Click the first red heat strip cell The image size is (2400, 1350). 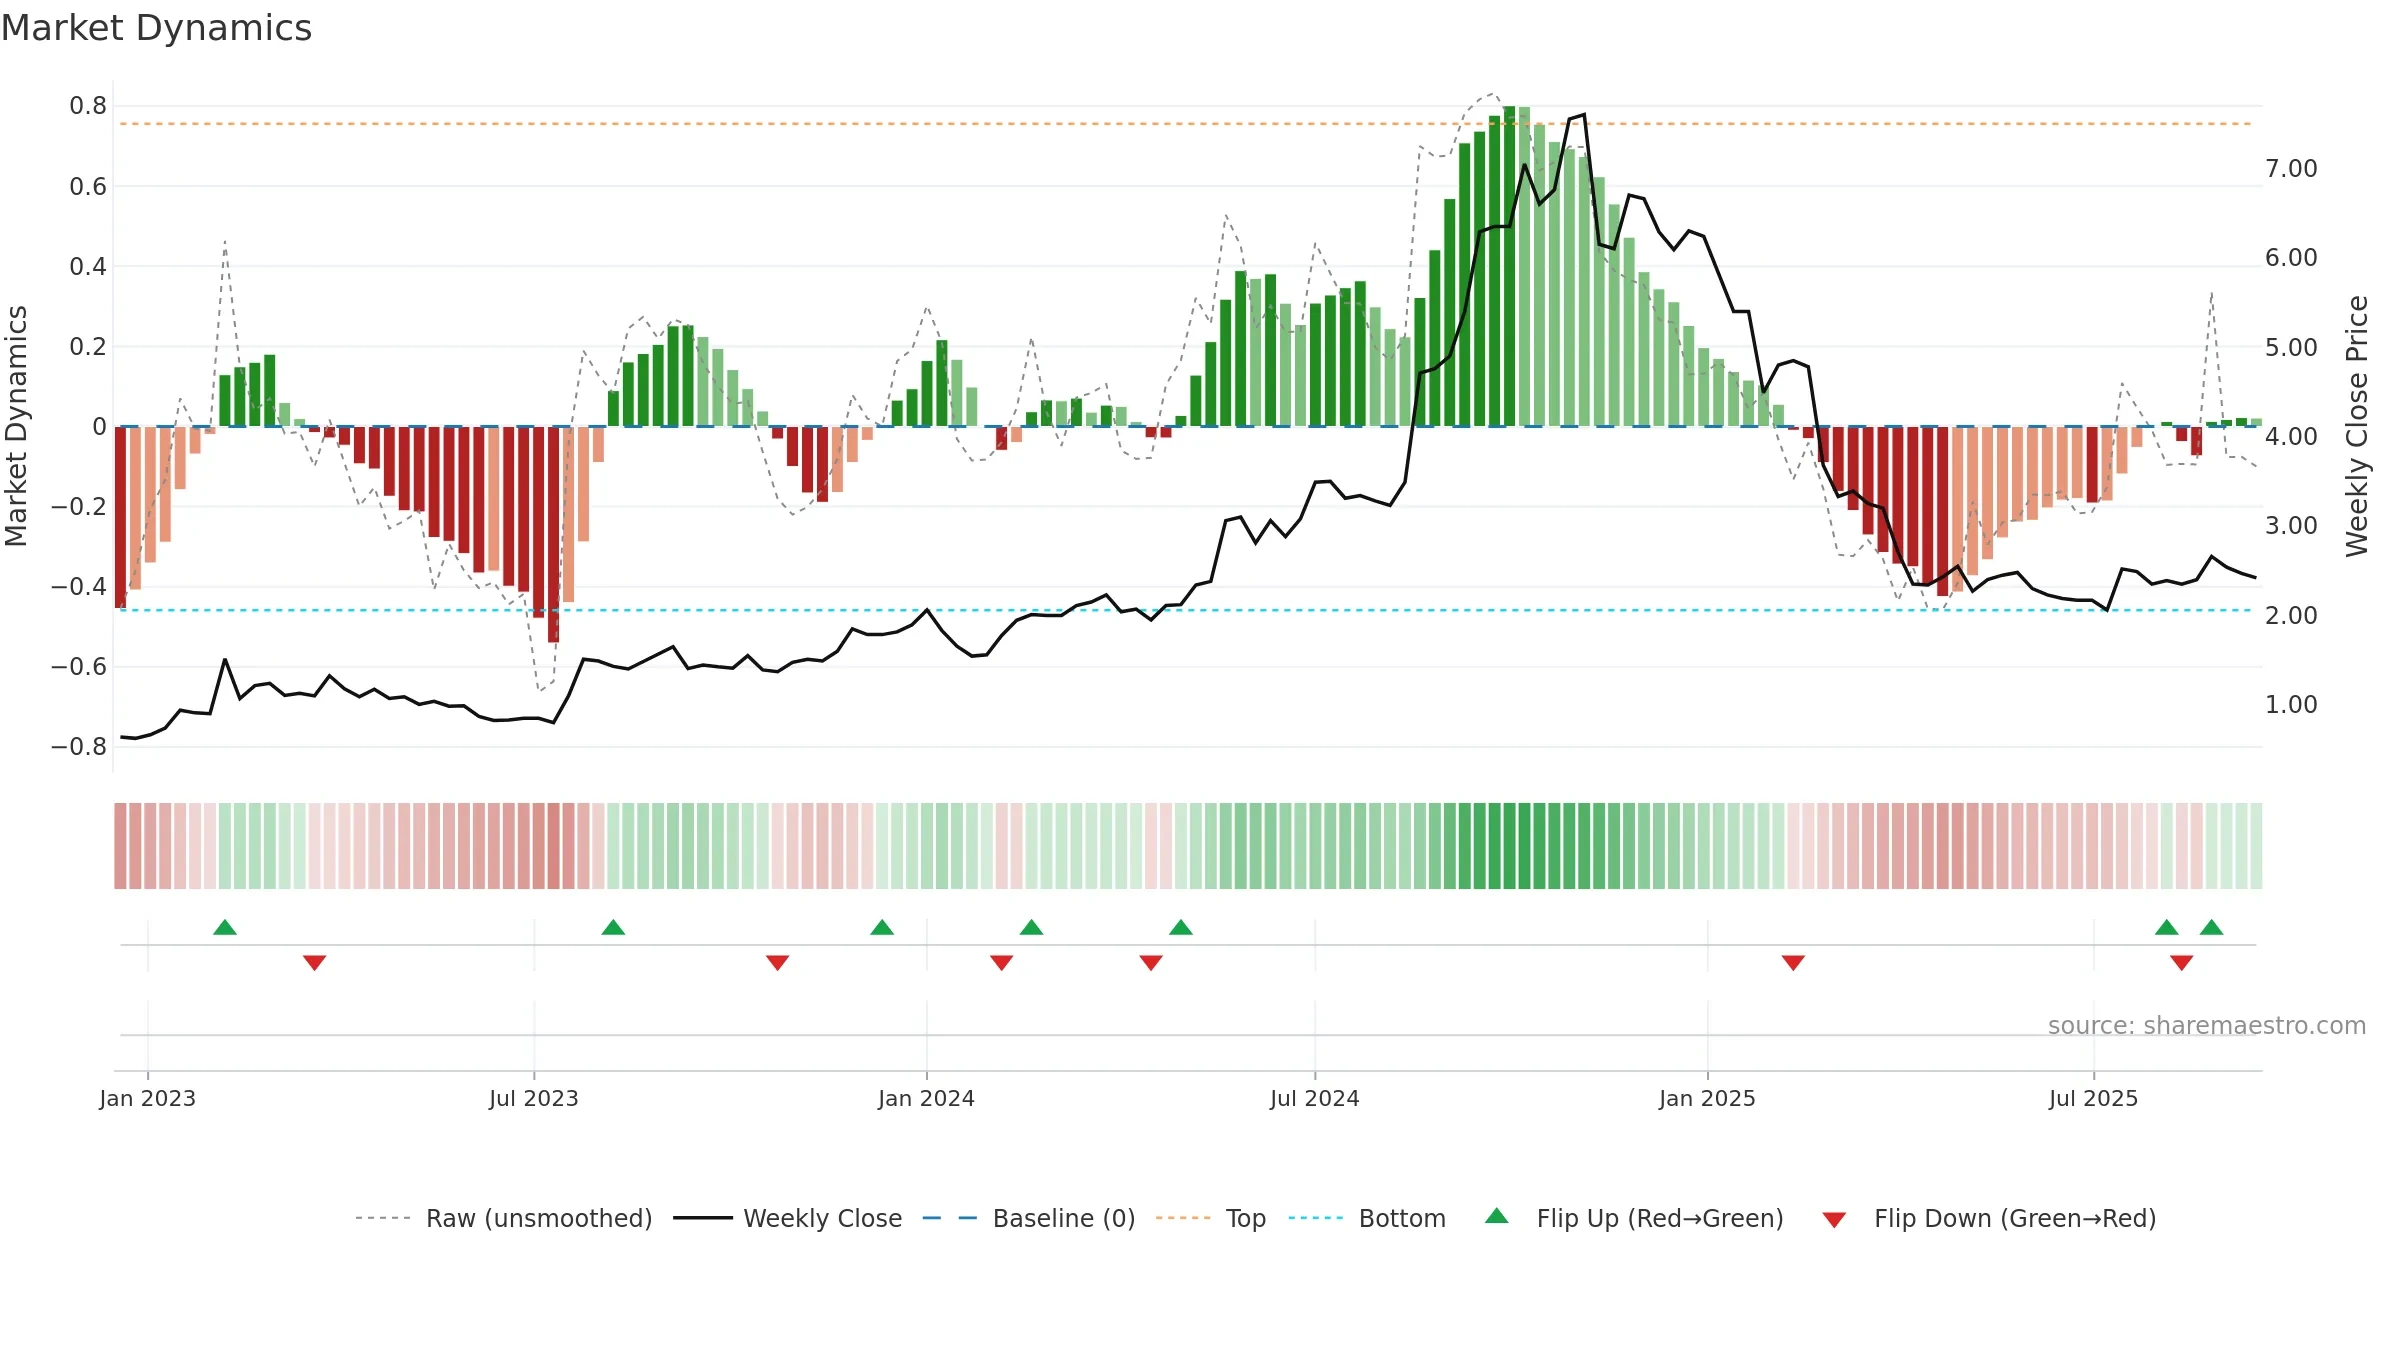pos(120,845)
